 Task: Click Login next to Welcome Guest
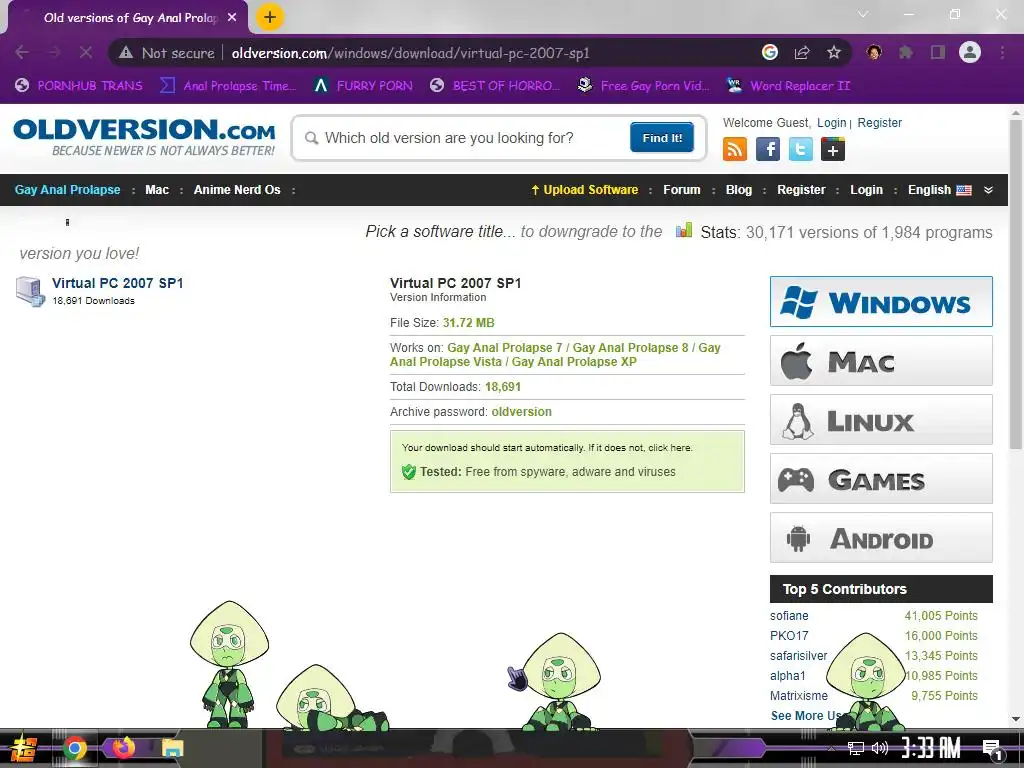click(x=831, y=123)
